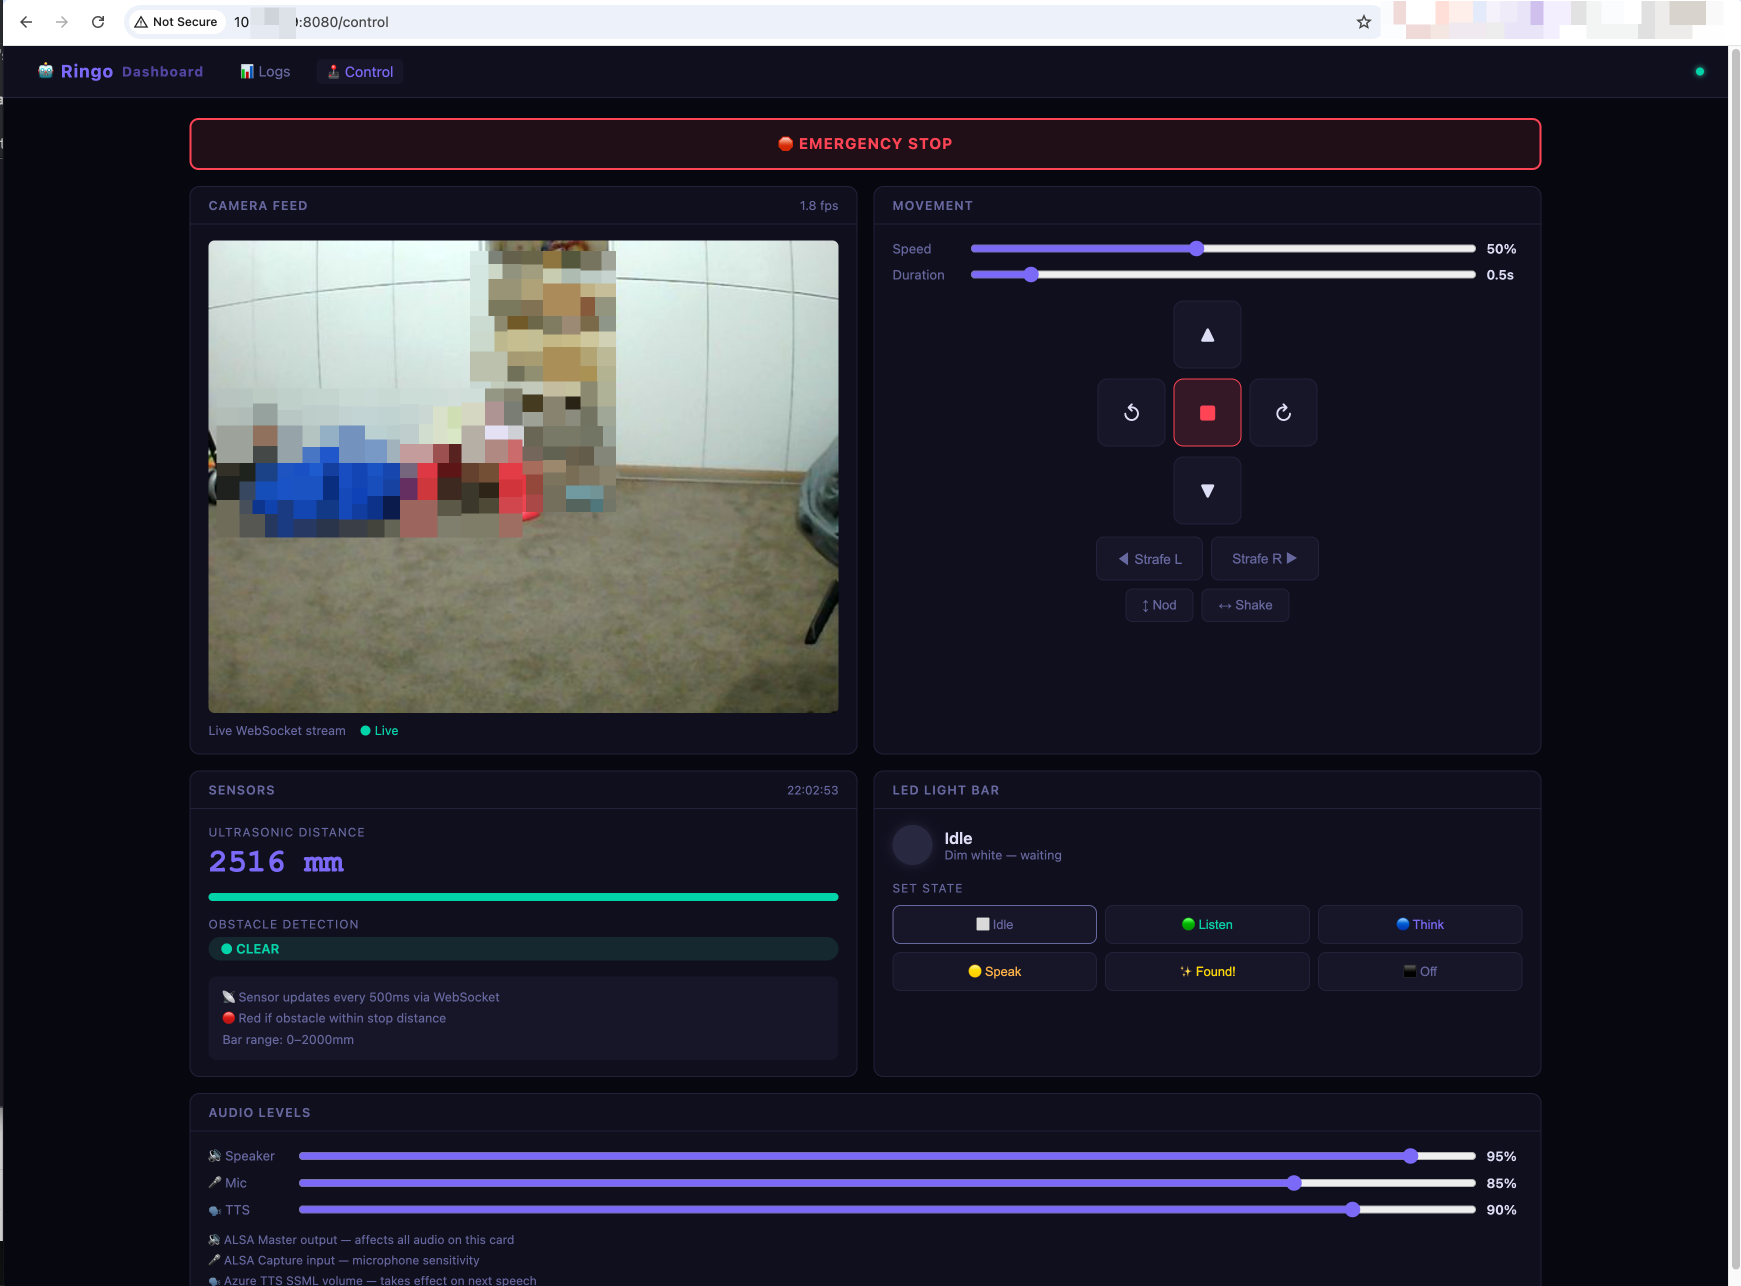Stop movement with red square button
Image resolution: width=1741 pixels, height=1286 pixels.
(1207, 413)
